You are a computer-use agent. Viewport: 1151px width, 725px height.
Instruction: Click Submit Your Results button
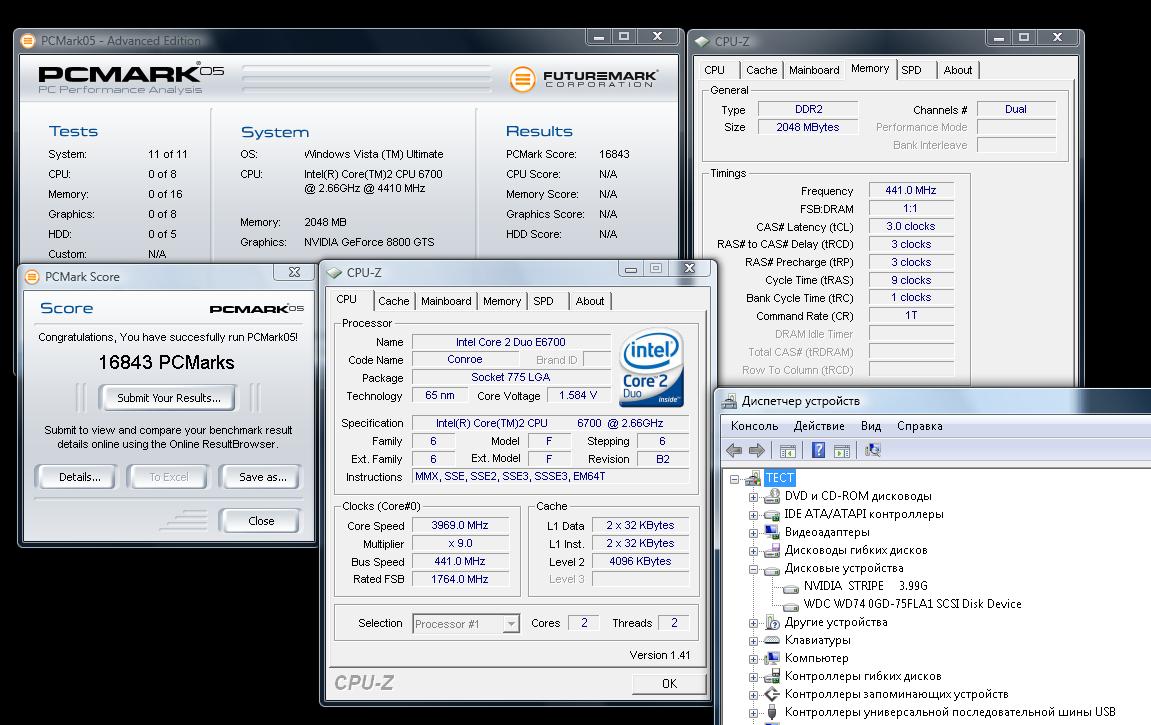[x=169, y=398]
